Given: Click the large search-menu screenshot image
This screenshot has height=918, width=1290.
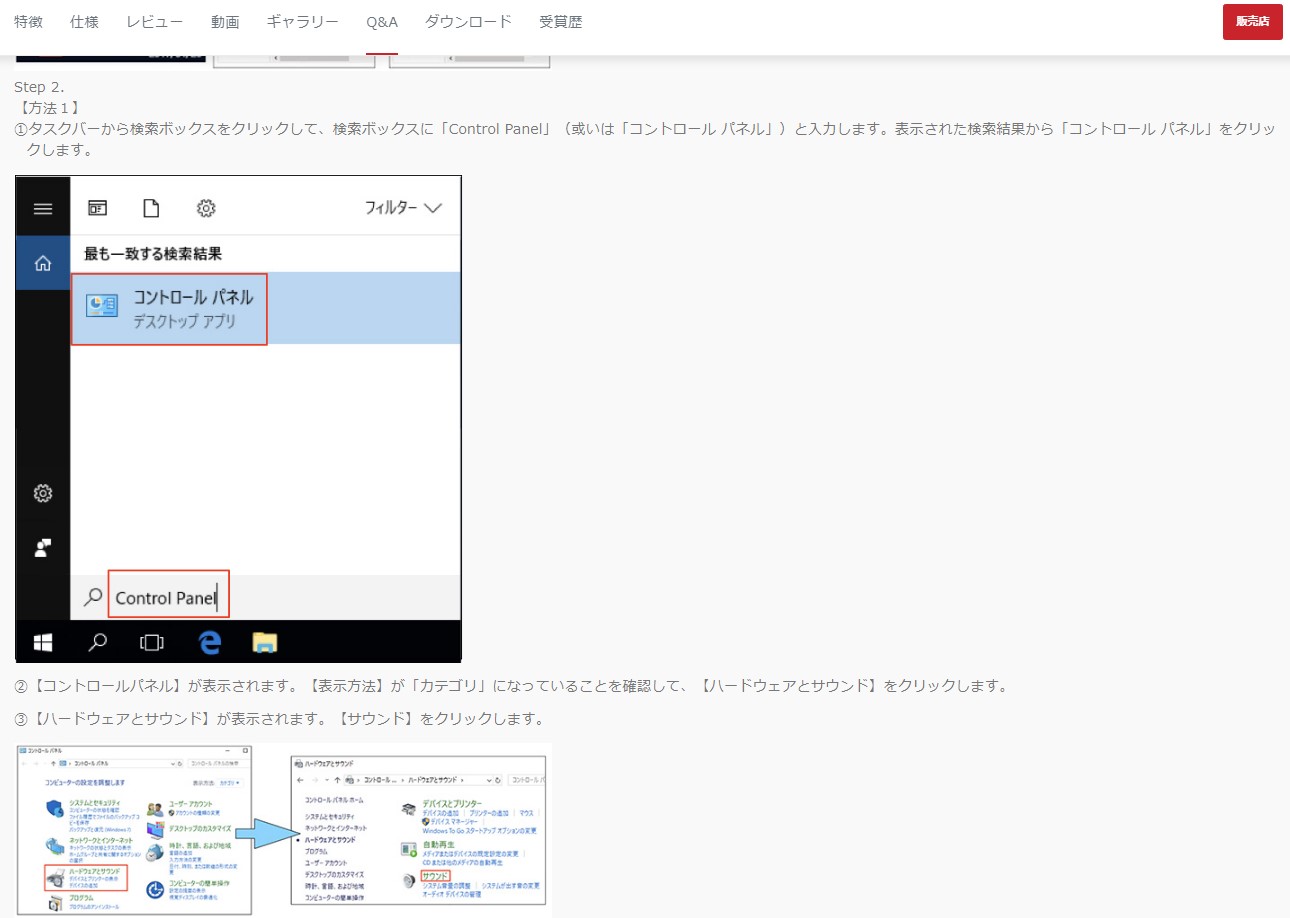Looking at the screenshot, I should (x=238, y=419).
